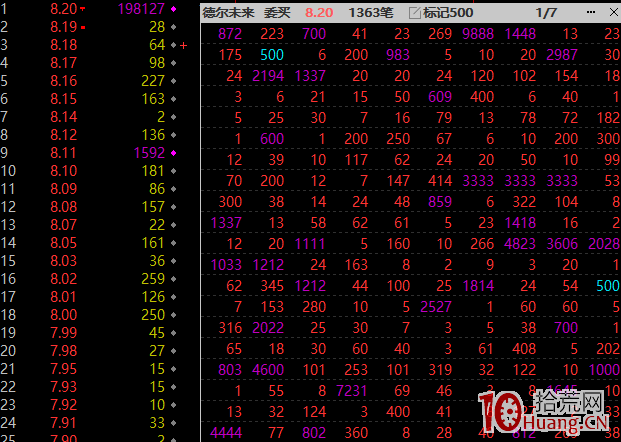
Task: Click the 1033 order in the queue
Action: [x=226, y=265]
